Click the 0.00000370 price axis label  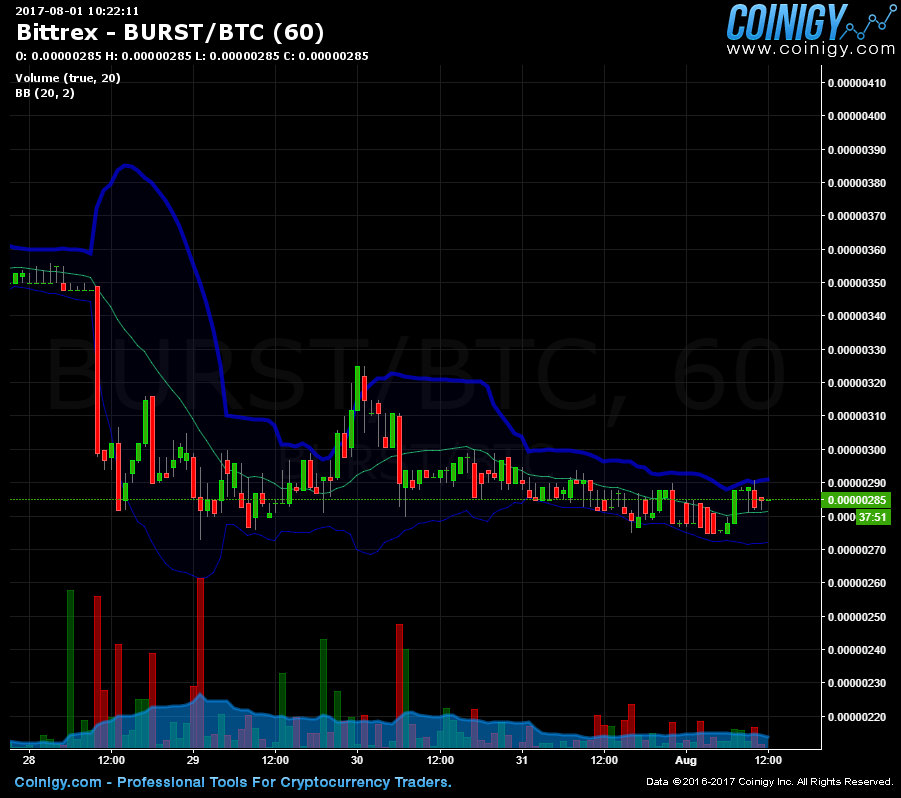tap(857, 217)
